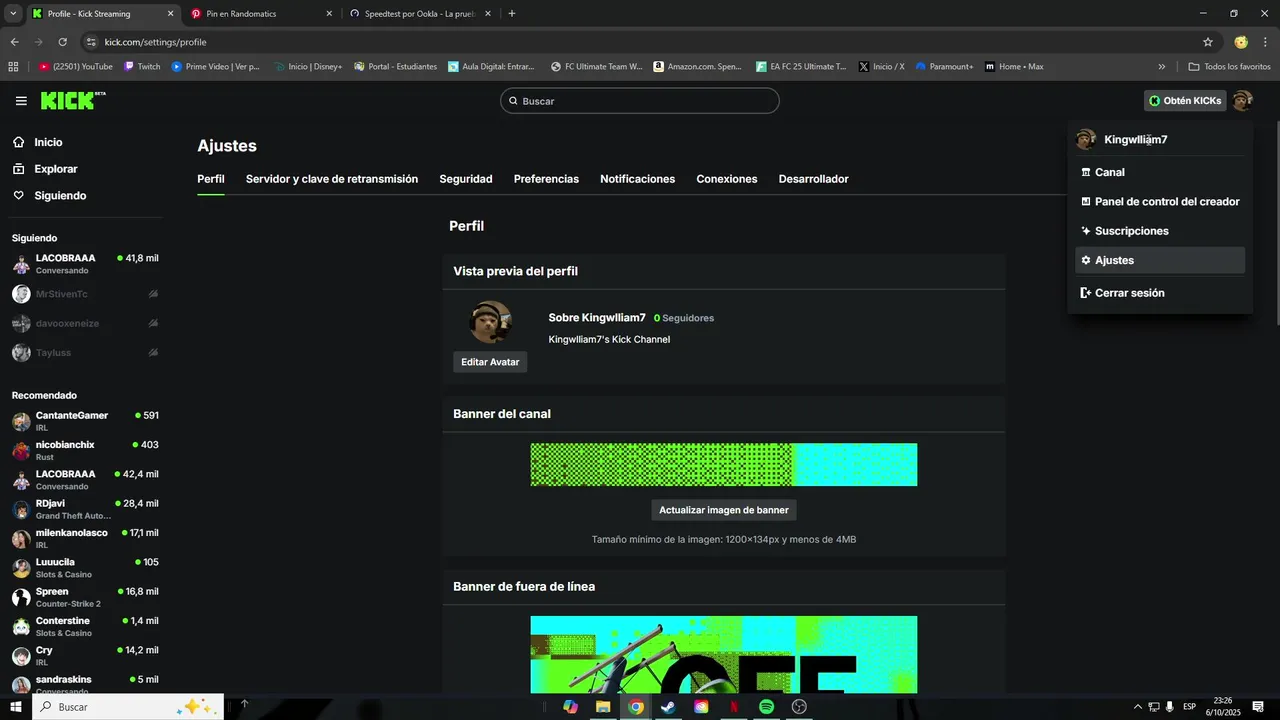This screenshot has height=720, width=1280.
Task: Open a new browser tab
Action: pos(512,14)
